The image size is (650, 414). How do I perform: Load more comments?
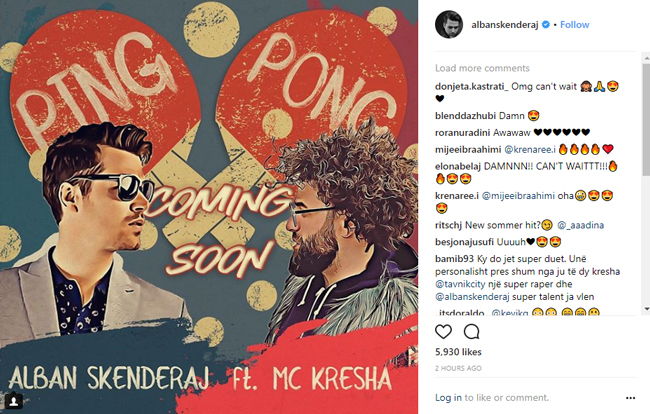(482, 68)
